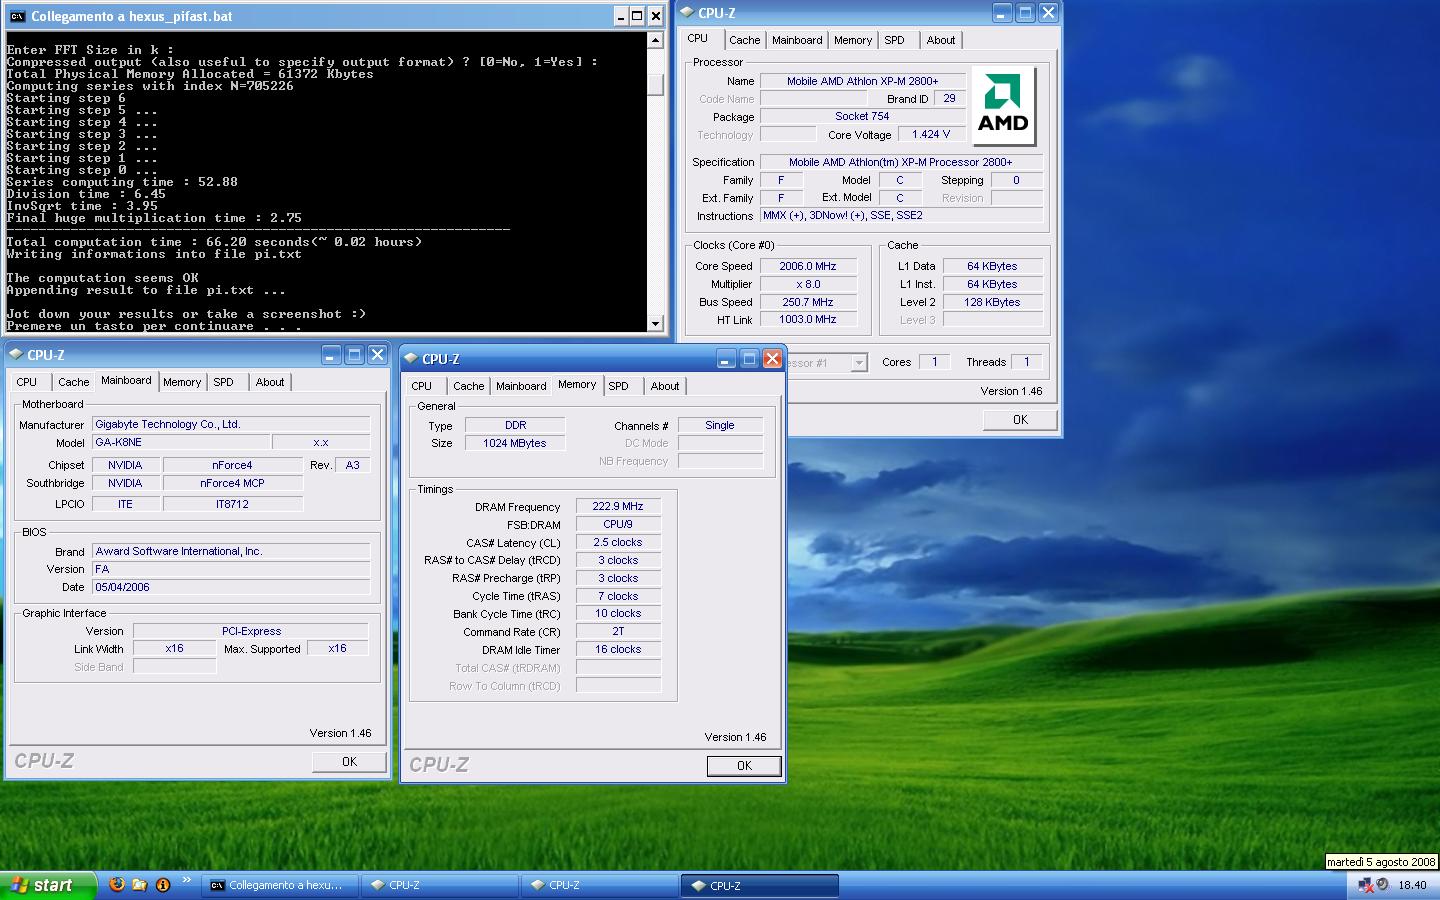Open the volume speaker tray icon
This screenshot has height=900, width=1440.
1383,885
